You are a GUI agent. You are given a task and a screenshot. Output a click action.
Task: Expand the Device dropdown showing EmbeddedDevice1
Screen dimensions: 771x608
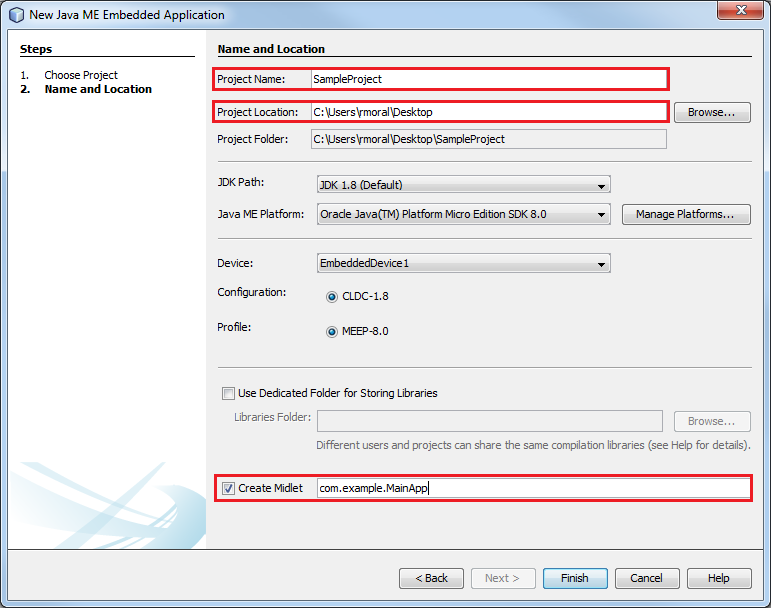point(464,263)
